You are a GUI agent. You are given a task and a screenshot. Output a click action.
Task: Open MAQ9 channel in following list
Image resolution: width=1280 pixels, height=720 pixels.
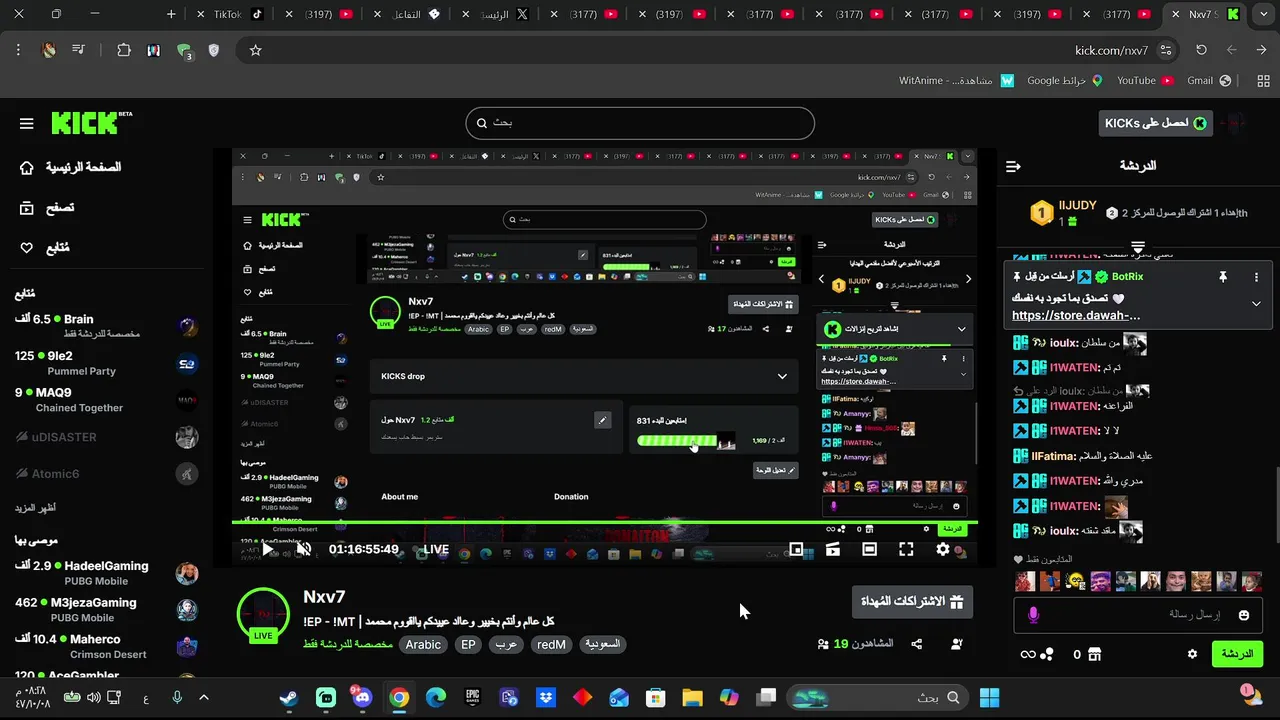(x=105, y=400)
